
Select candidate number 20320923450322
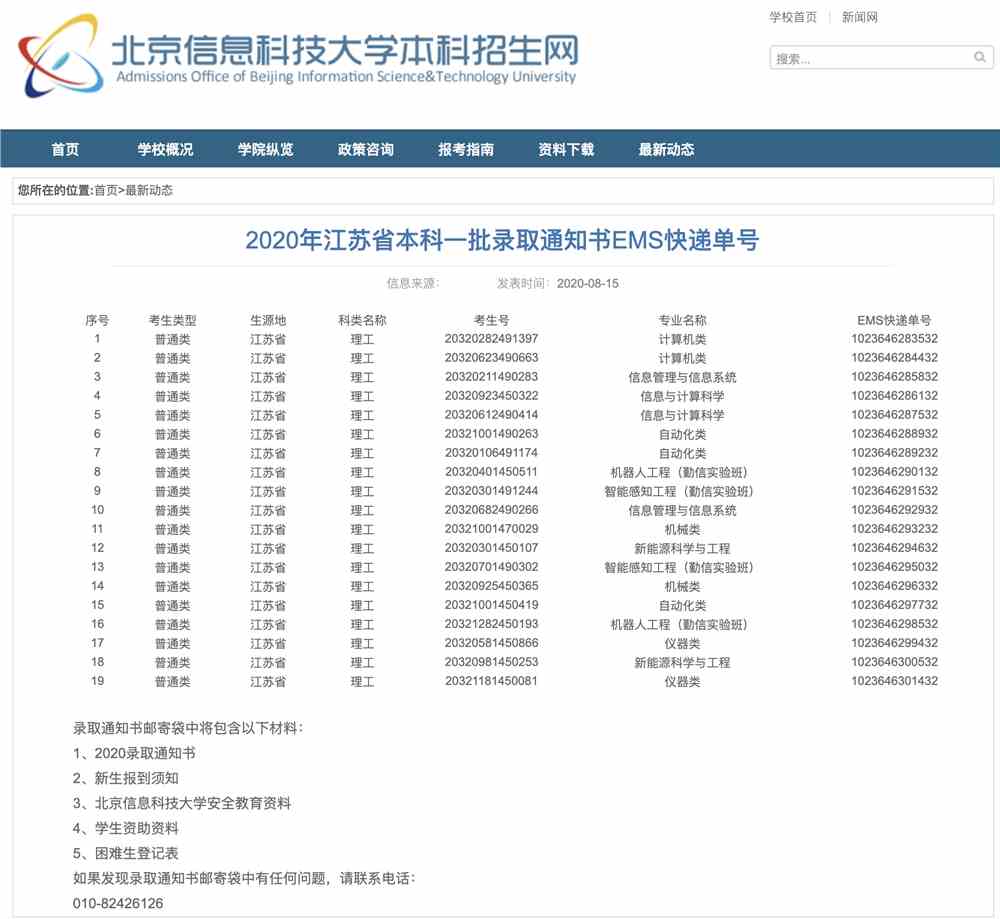(491, 396)
